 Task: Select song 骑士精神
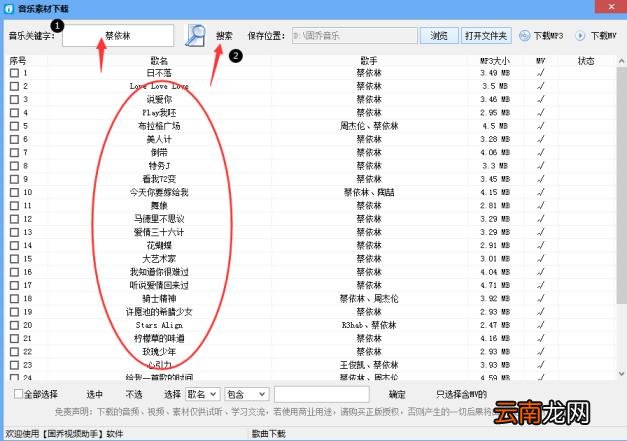(x=159, y=298)
